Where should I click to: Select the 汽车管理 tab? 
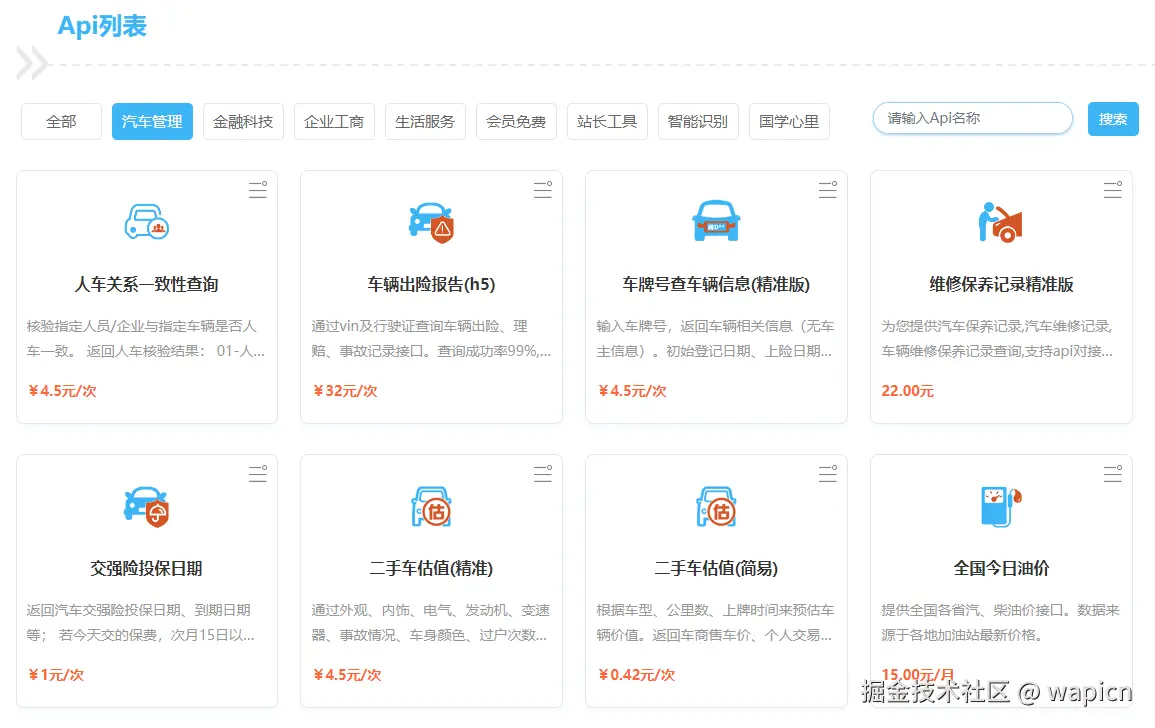[152, 120]
